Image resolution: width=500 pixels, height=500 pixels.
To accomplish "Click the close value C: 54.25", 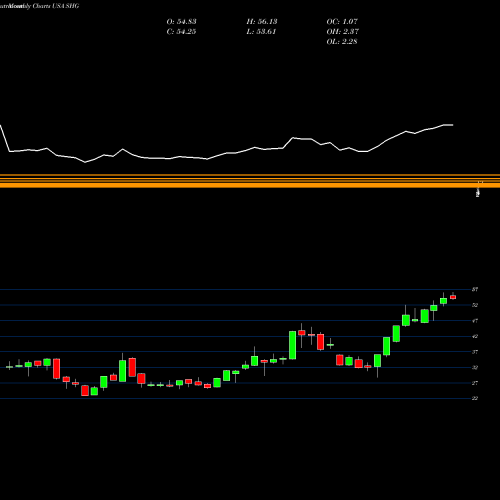I will pyautogui.click(x=181, y=32).
